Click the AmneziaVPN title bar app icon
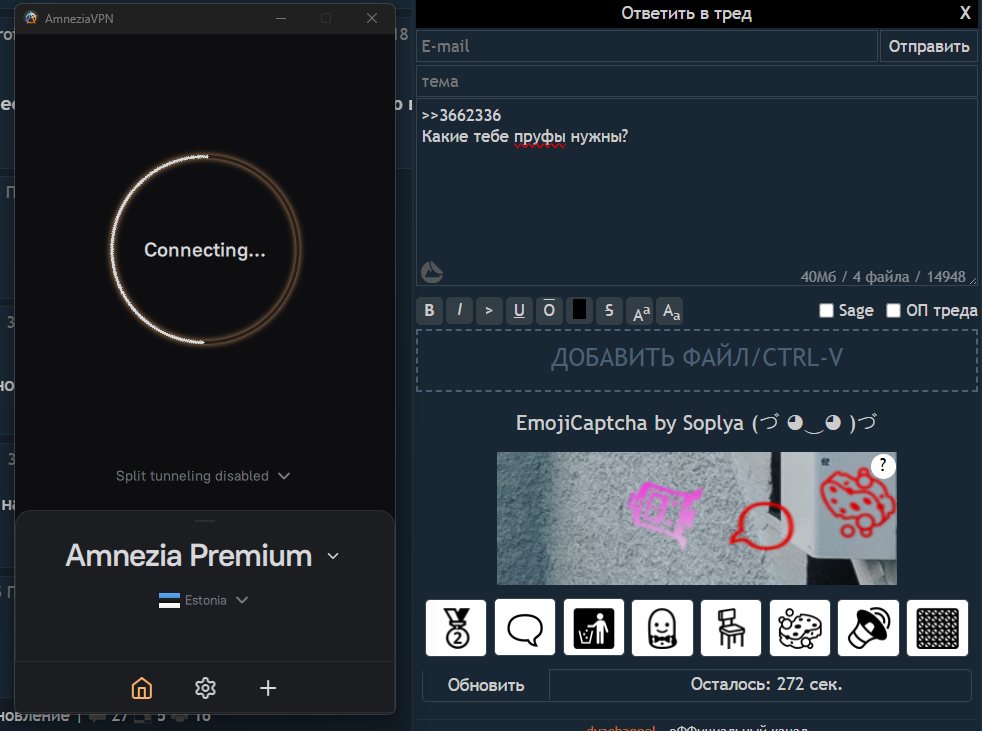This screenshot has width=982, height=731. (31, 18)
